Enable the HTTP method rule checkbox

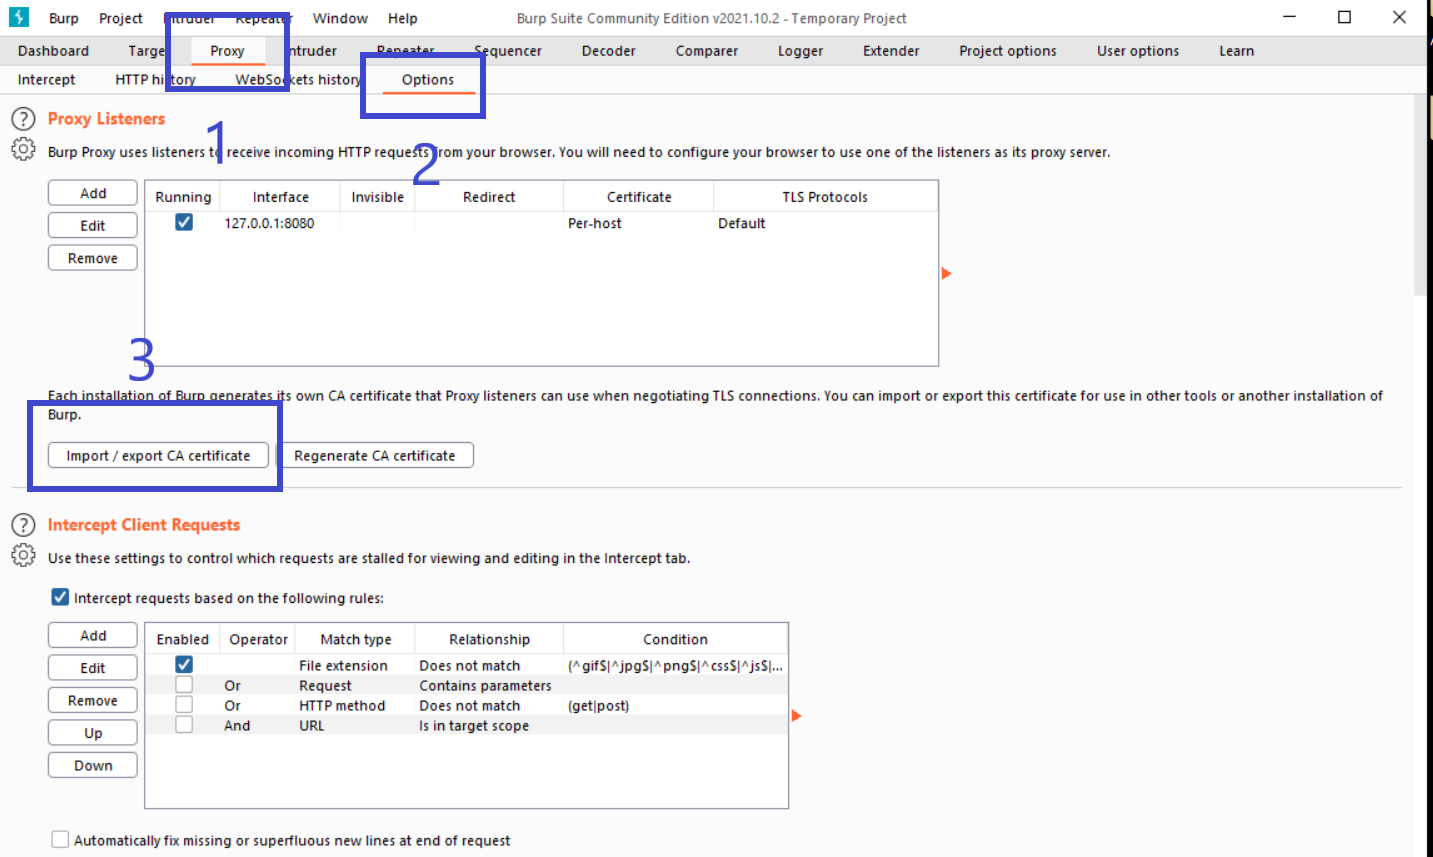point(184,705)
